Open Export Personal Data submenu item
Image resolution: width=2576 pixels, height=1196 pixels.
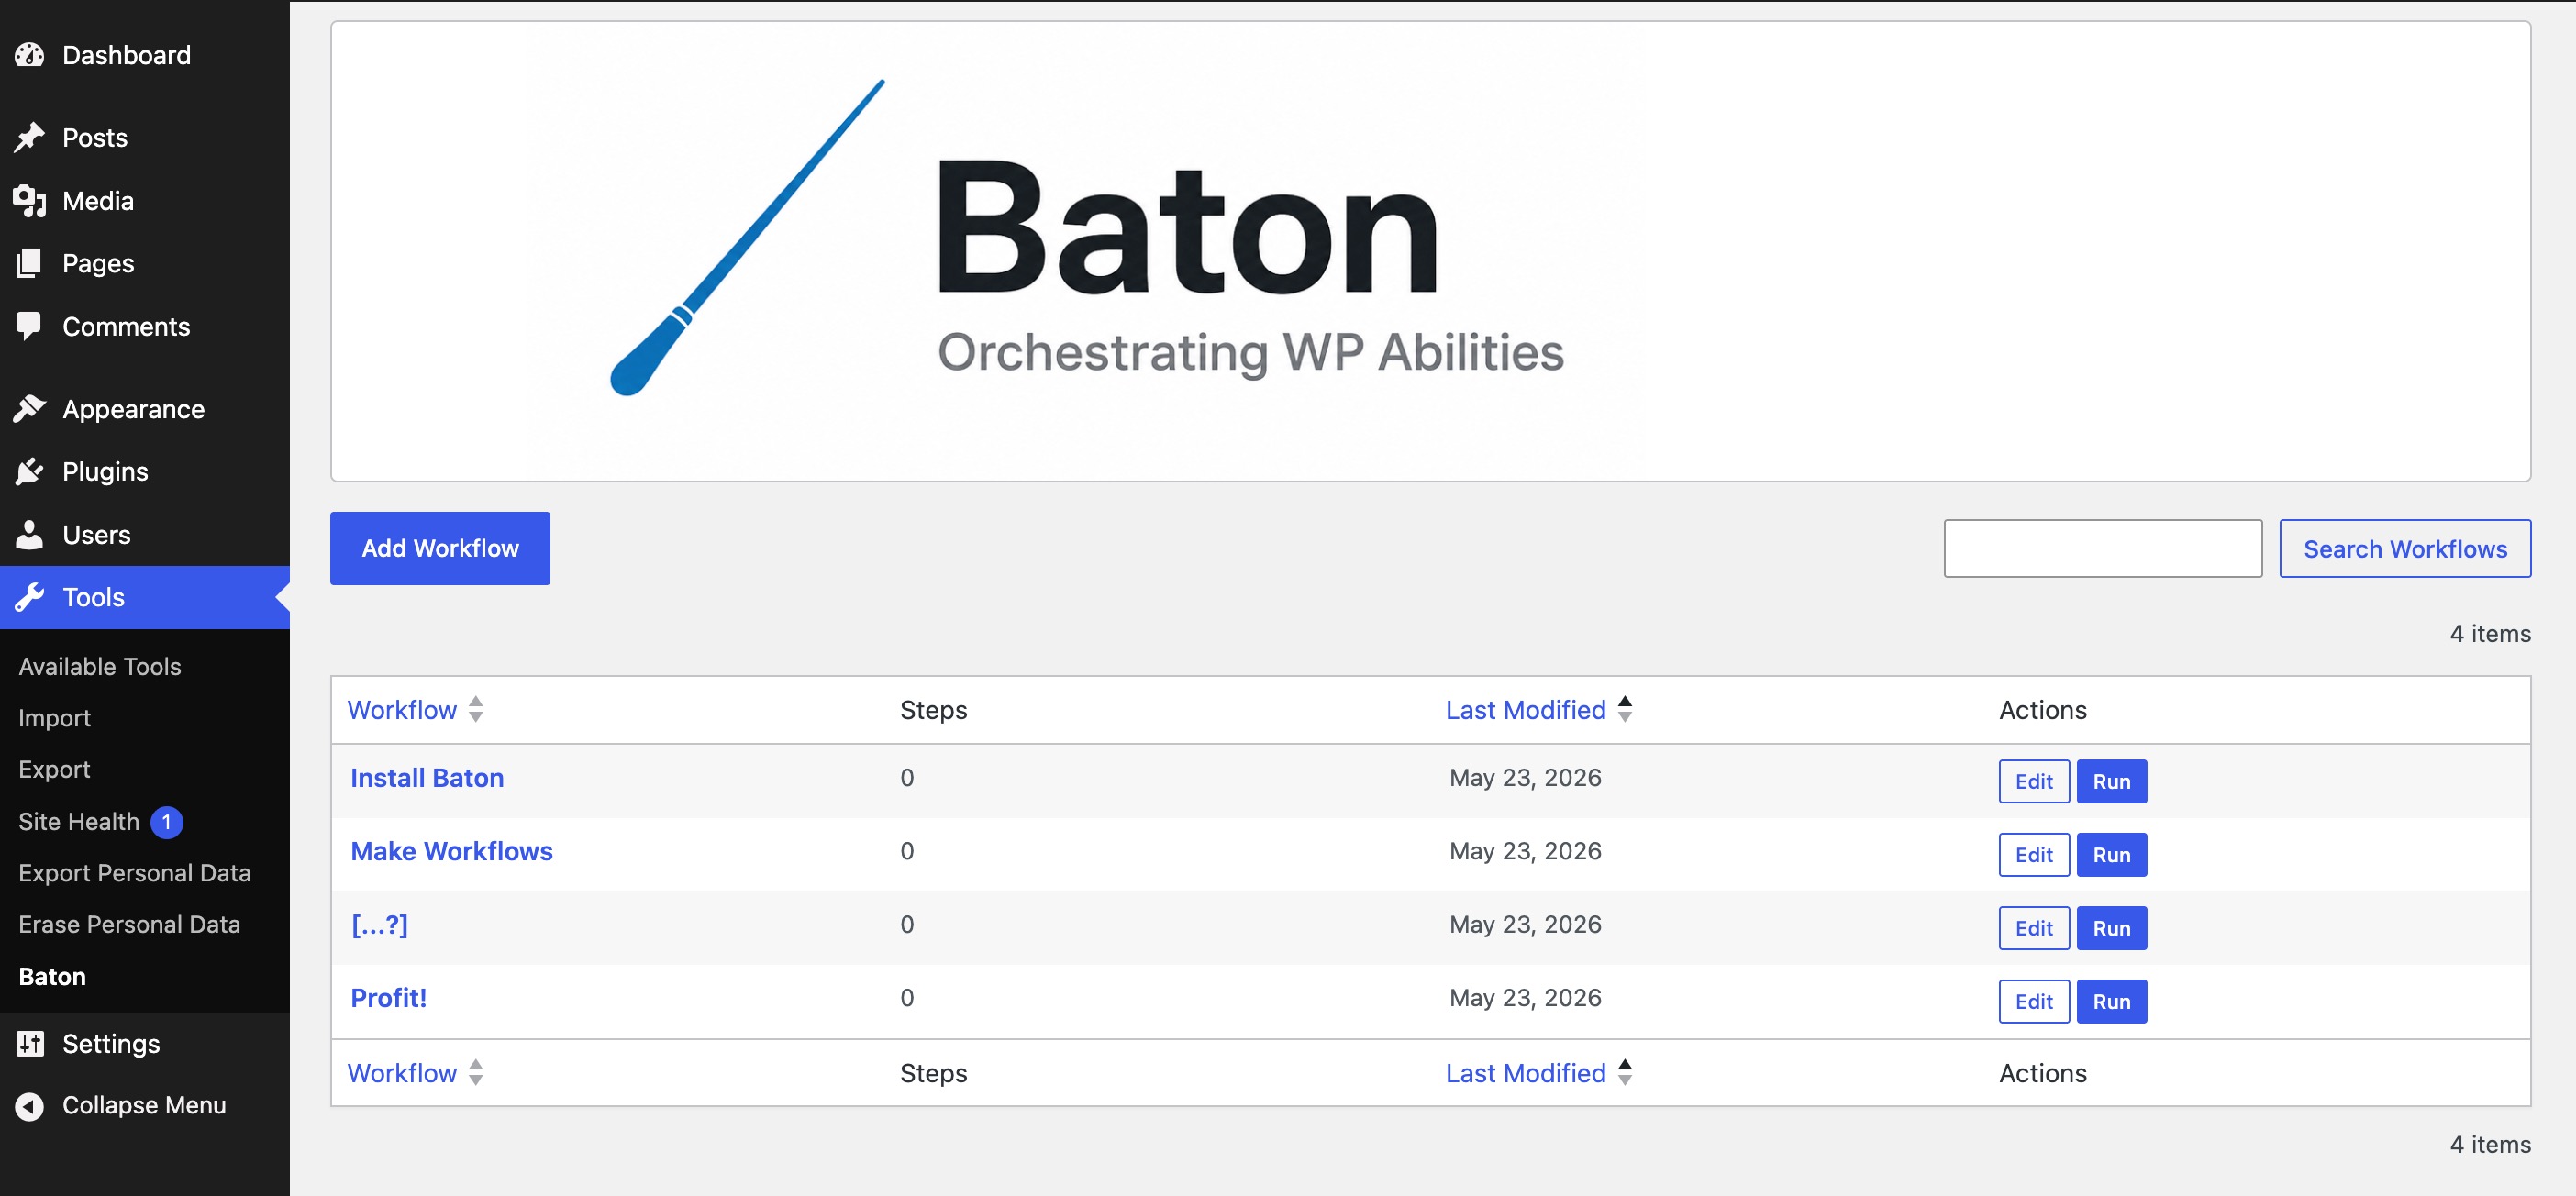(x=135, y=873)
